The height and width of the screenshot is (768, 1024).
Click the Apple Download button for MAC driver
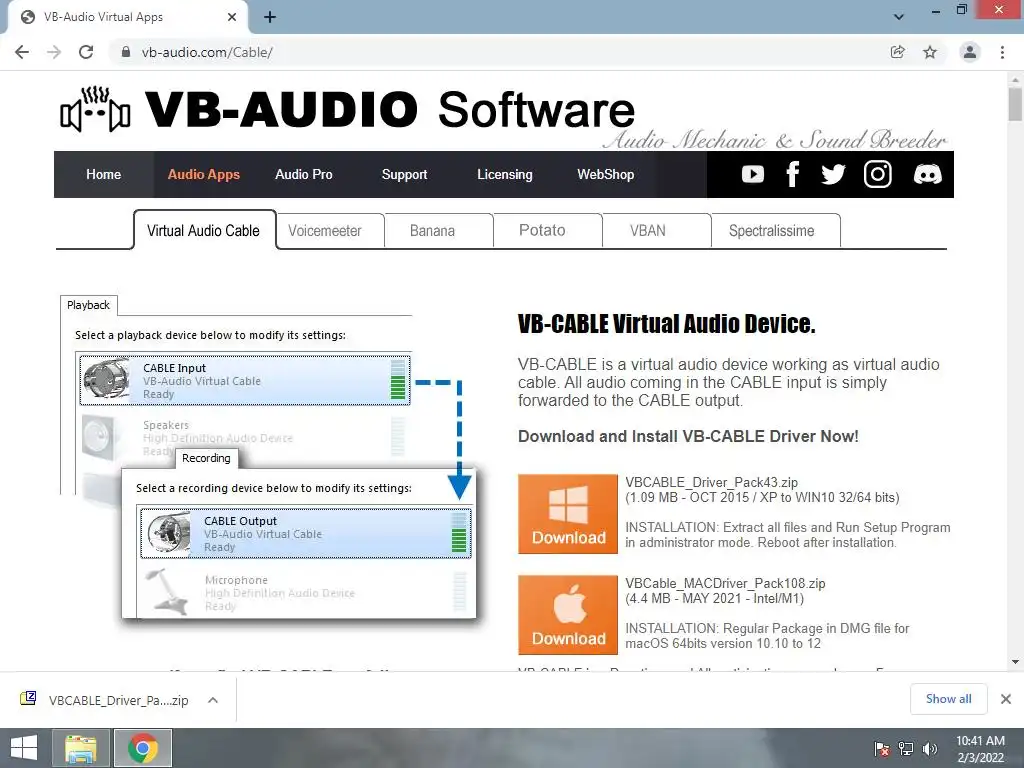(x=568, y=615)
